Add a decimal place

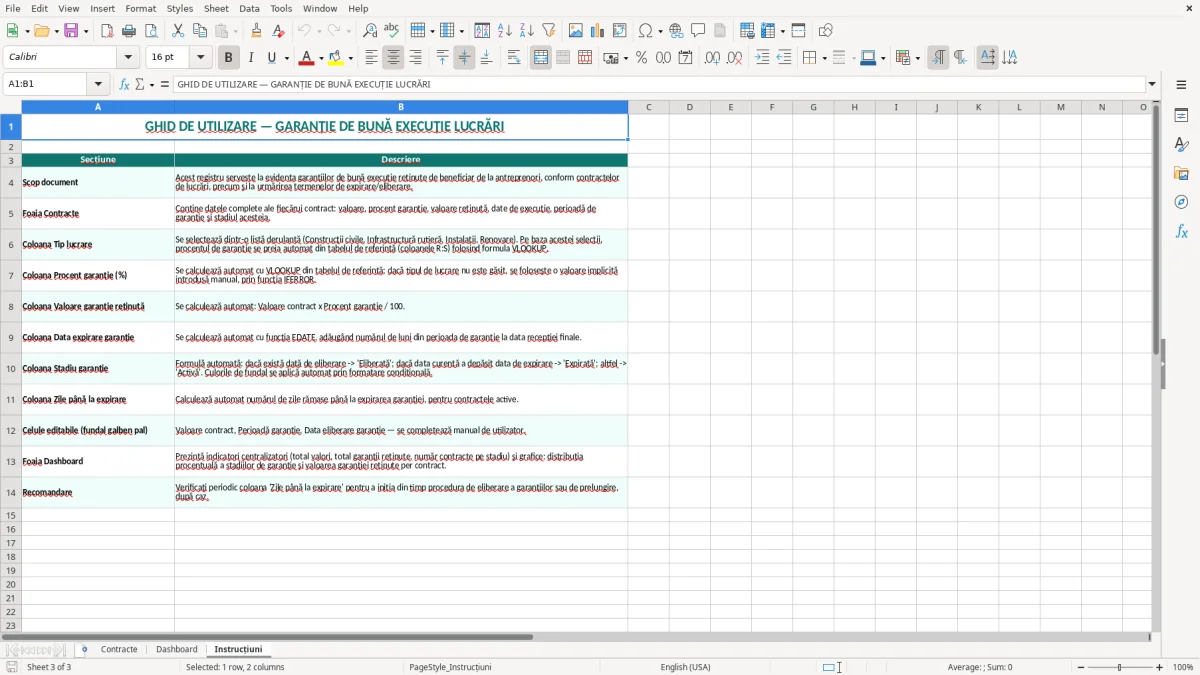712,58
